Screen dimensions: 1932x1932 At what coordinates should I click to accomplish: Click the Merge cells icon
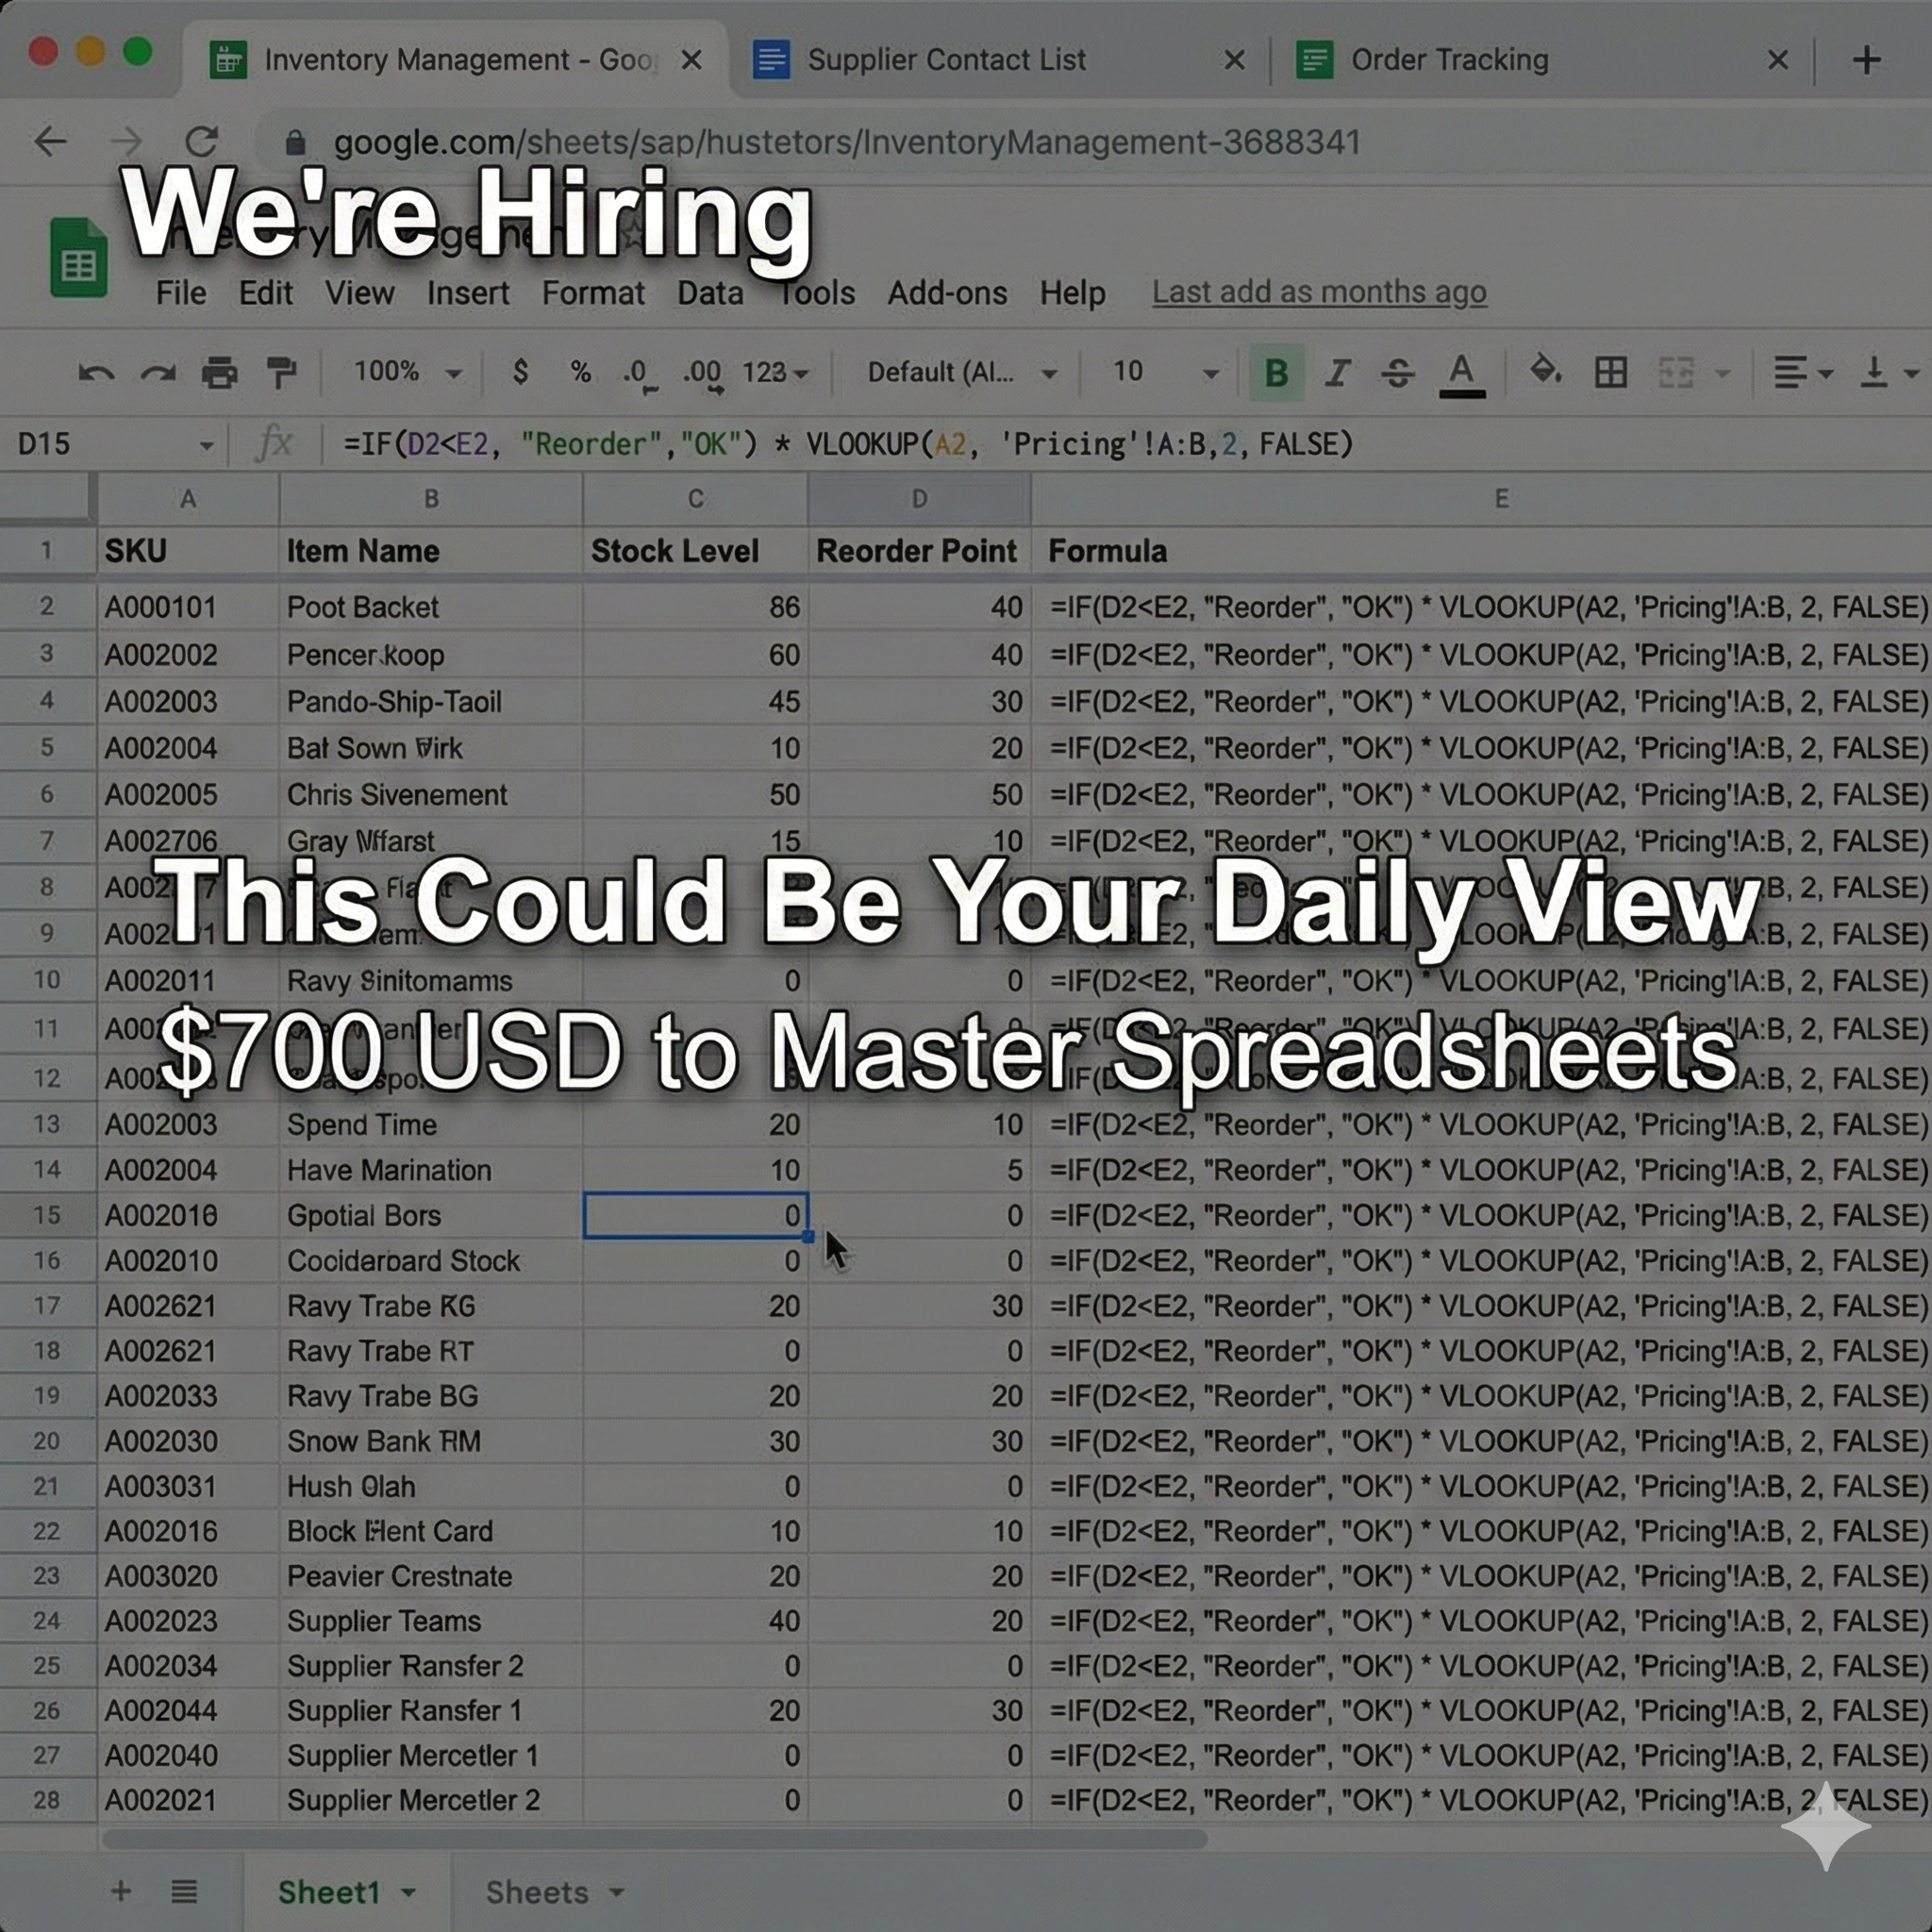pyautogui.click(x=1676, y=373)
